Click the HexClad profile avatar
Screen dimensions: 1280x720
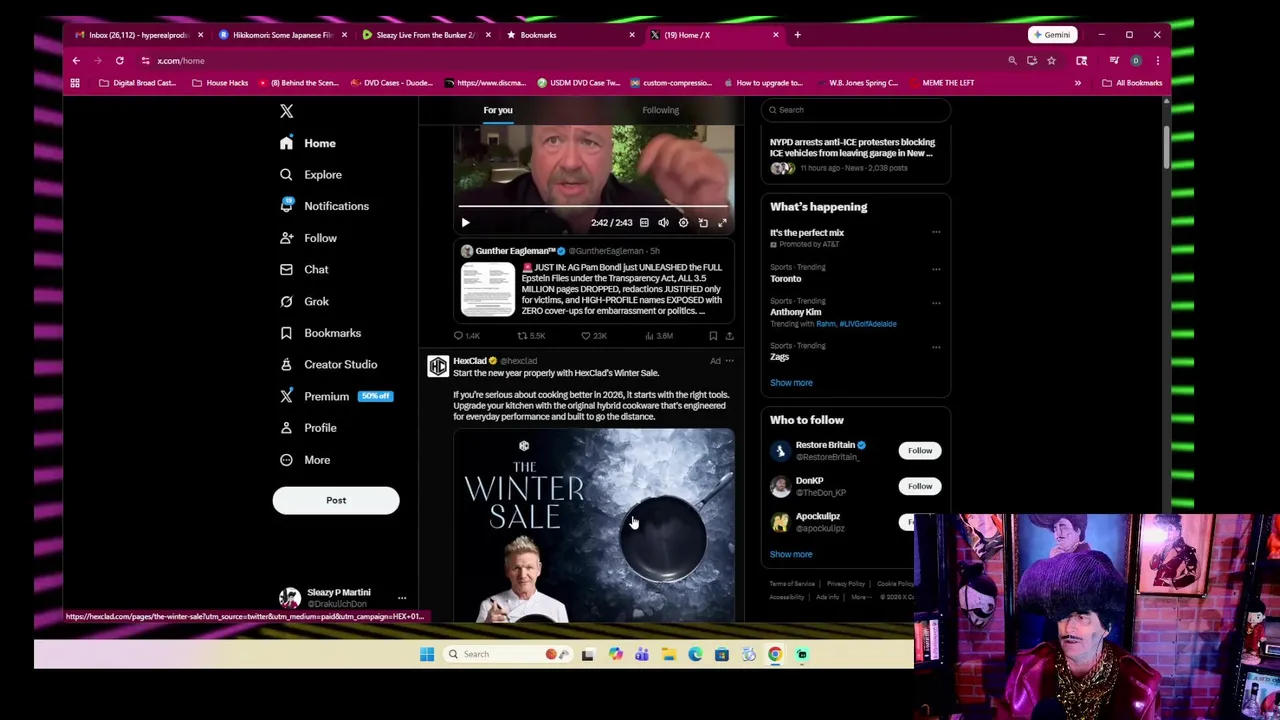pyautogui.click(x=438, y=367)
